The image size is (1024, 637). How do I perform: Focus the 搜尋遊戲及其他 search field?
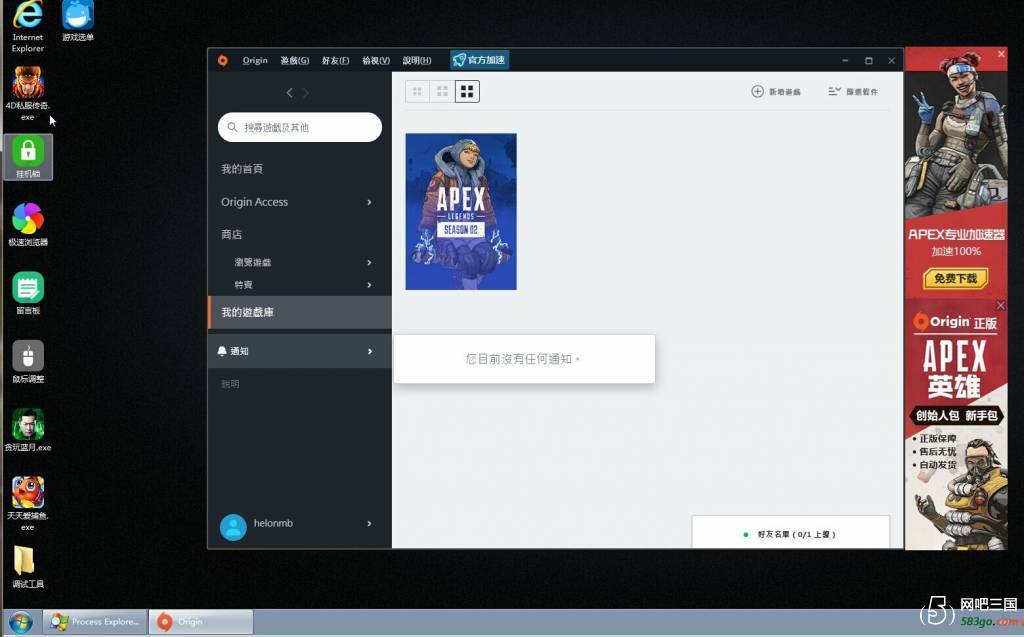coord(300,127)
